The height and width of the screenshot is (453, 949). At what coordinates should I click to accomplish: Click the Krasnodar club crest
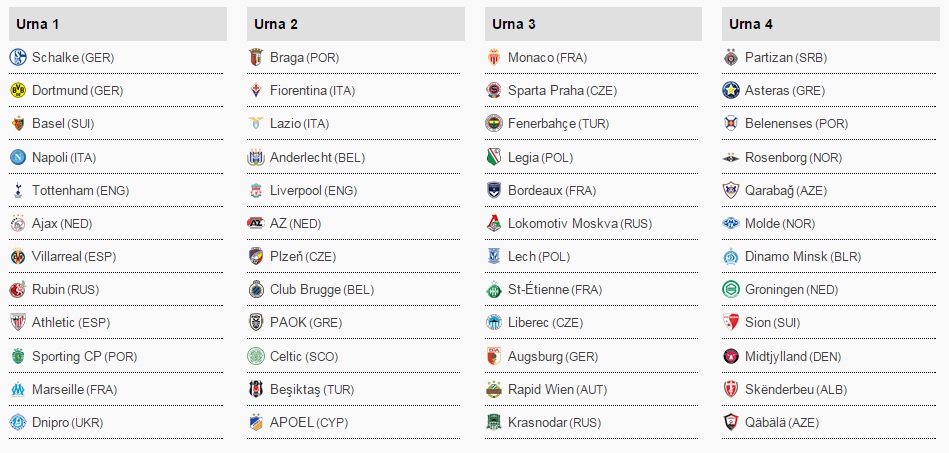point(493,422)
